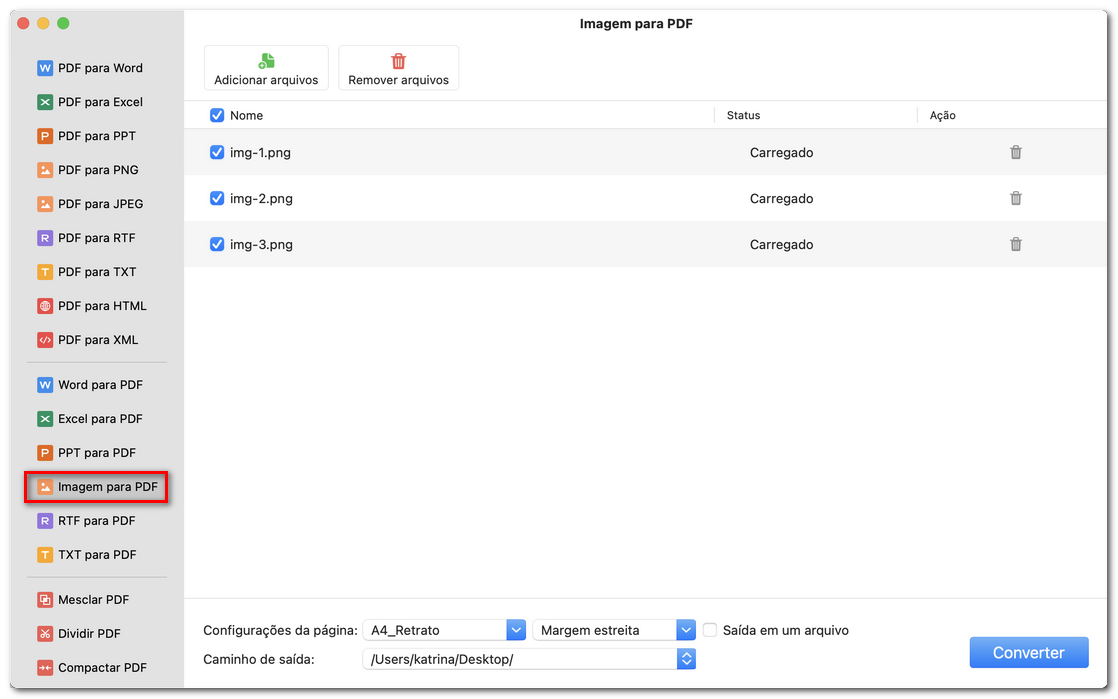1118x699 pixels.
Task: Open the Margem estreita margin dropdown
Action: click(685, 630)
